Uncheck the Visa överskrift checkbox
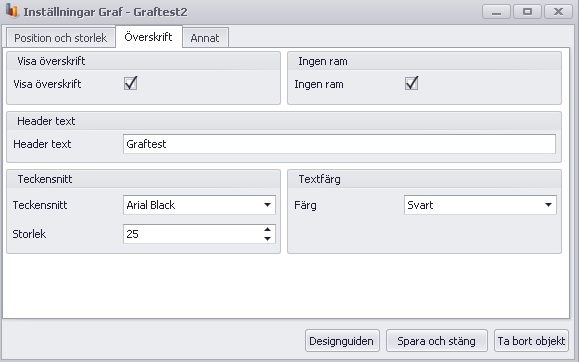Image resolution: width=579 pixels, height=362 pixels. [x=131, y=83]
